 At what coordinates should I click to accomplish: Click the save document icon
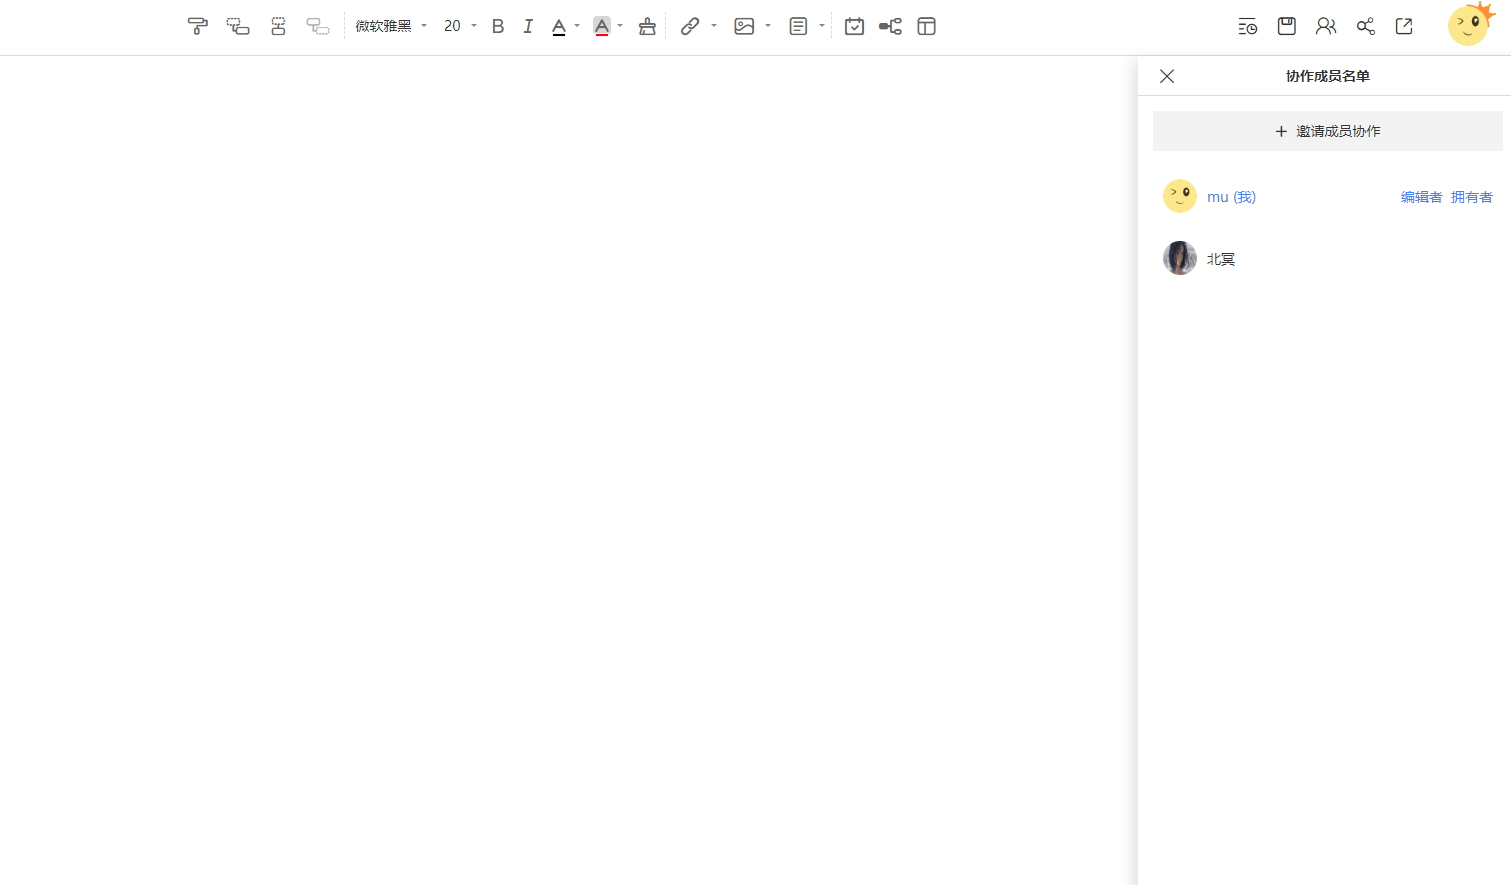[1287, 27]
